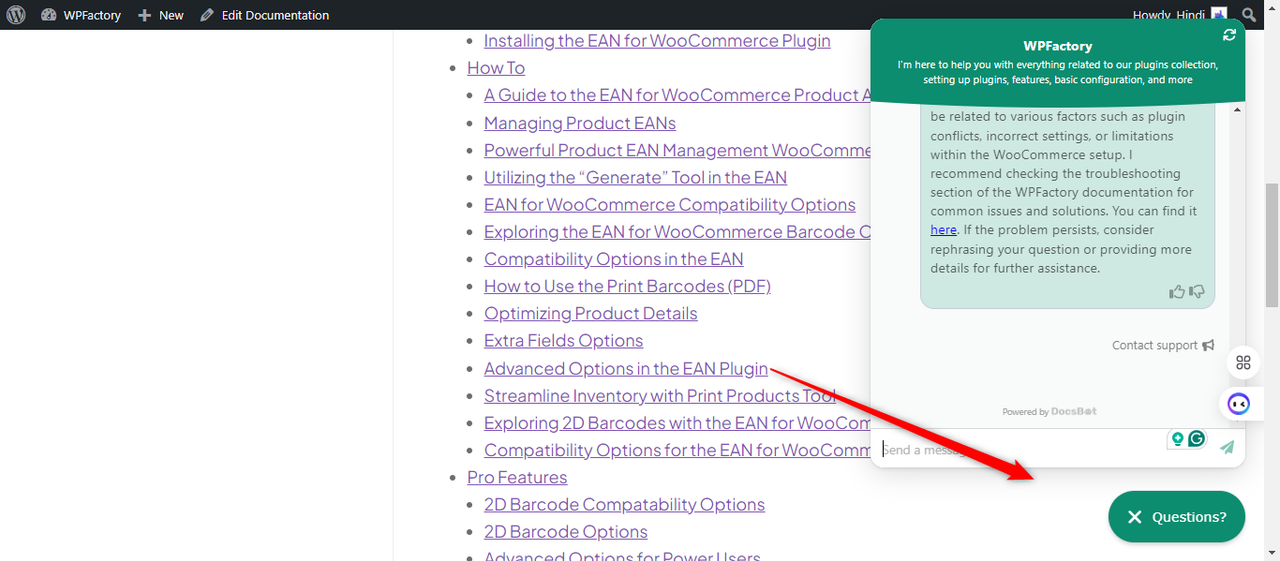Open the WordPress logo menu
The width and height of the screenshot is (1280, 561).
(16, 15)
